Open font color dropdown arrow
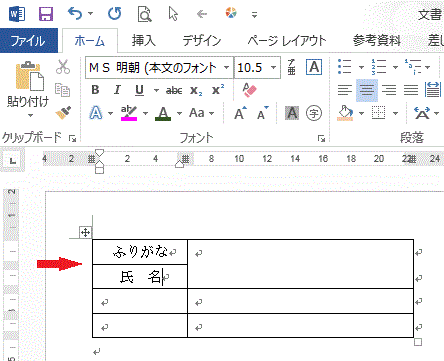The height and width of the screenshot is (361, 444). (x=179, y=114)
